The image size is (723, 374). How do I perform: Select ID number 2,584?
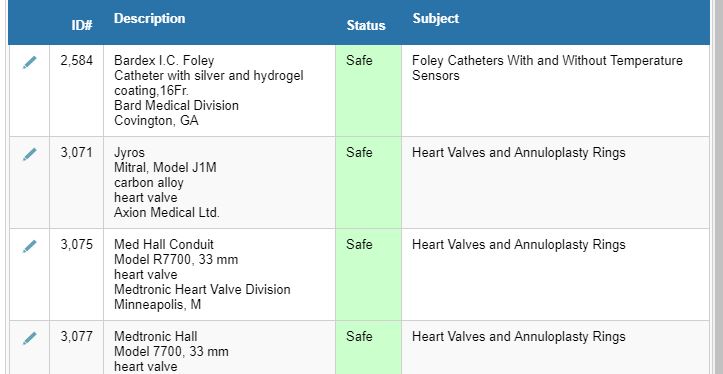pyautogui.click(x=77, y=60)
